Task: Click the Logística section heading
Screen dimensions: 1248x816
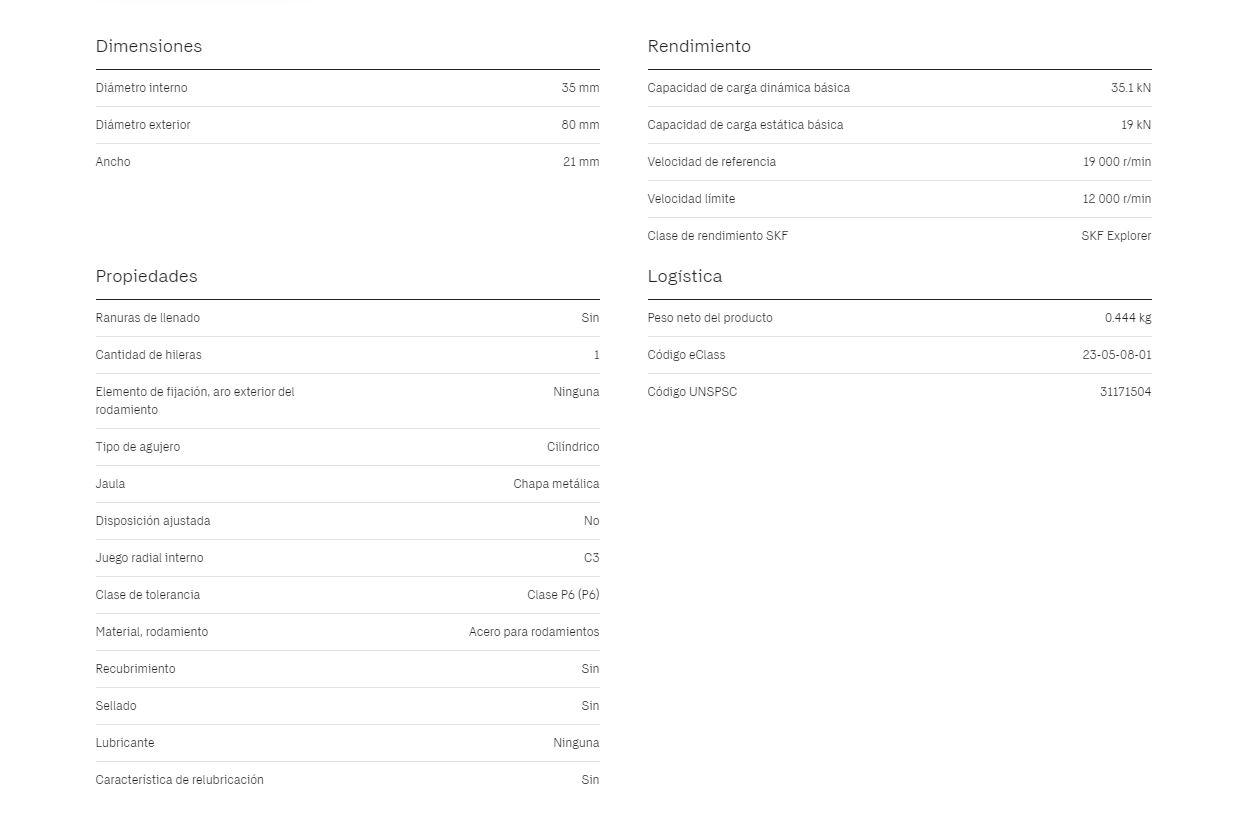Action: point(684,276)
